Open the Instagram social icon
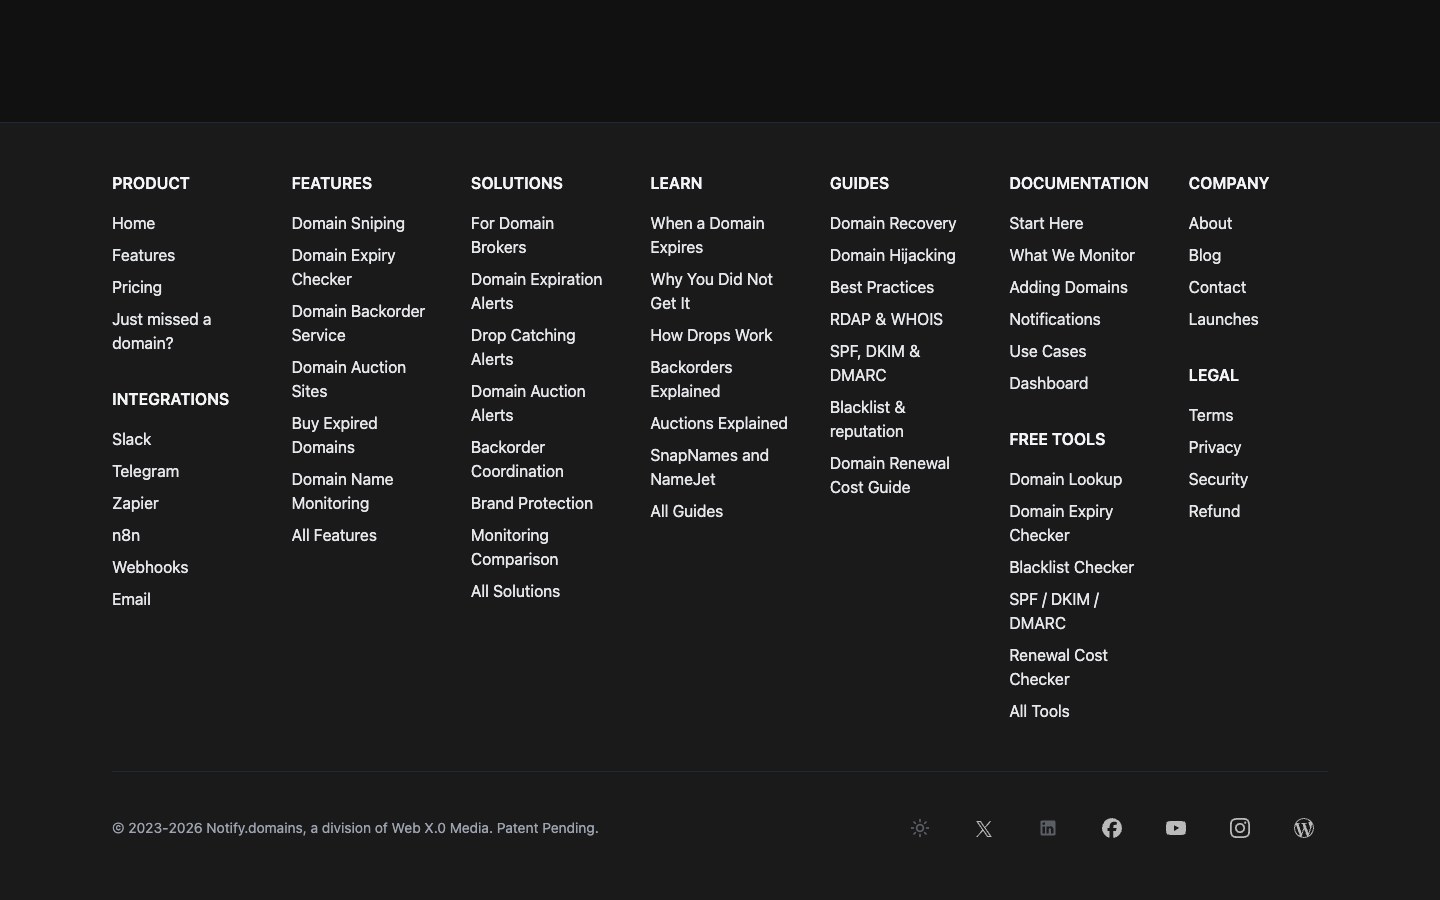Image resolution: width=1440 pixels, height=900 pixels. coord(1240,828)
